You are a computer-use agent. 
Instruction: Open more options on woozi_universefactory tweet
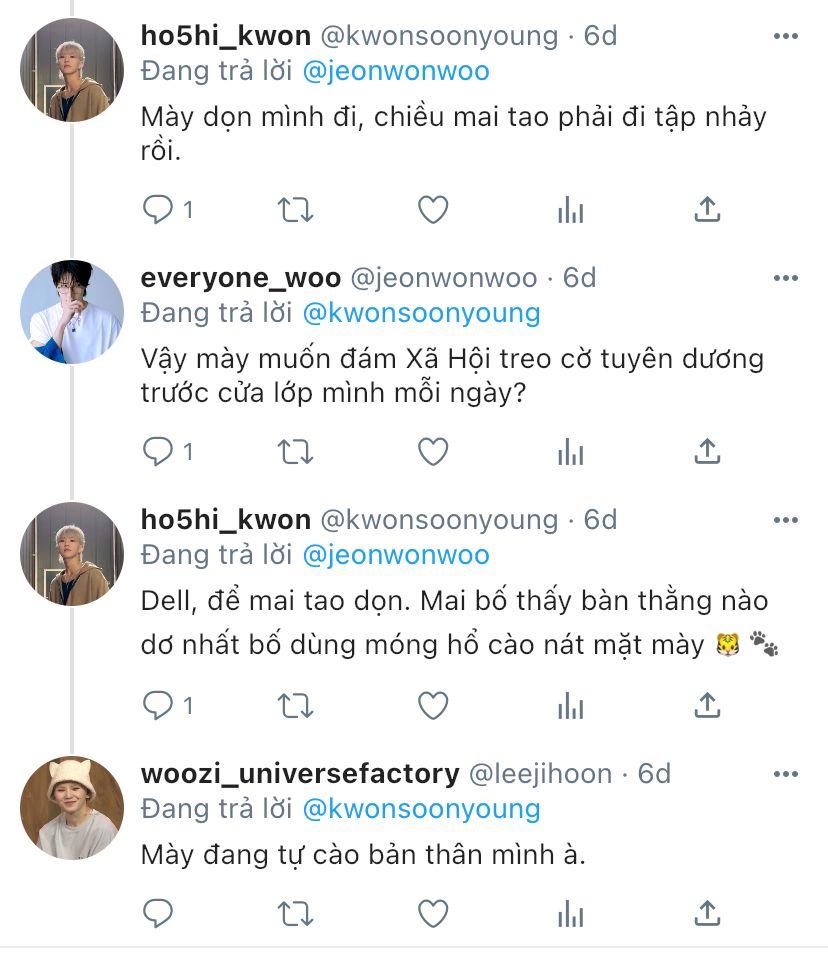786,774
